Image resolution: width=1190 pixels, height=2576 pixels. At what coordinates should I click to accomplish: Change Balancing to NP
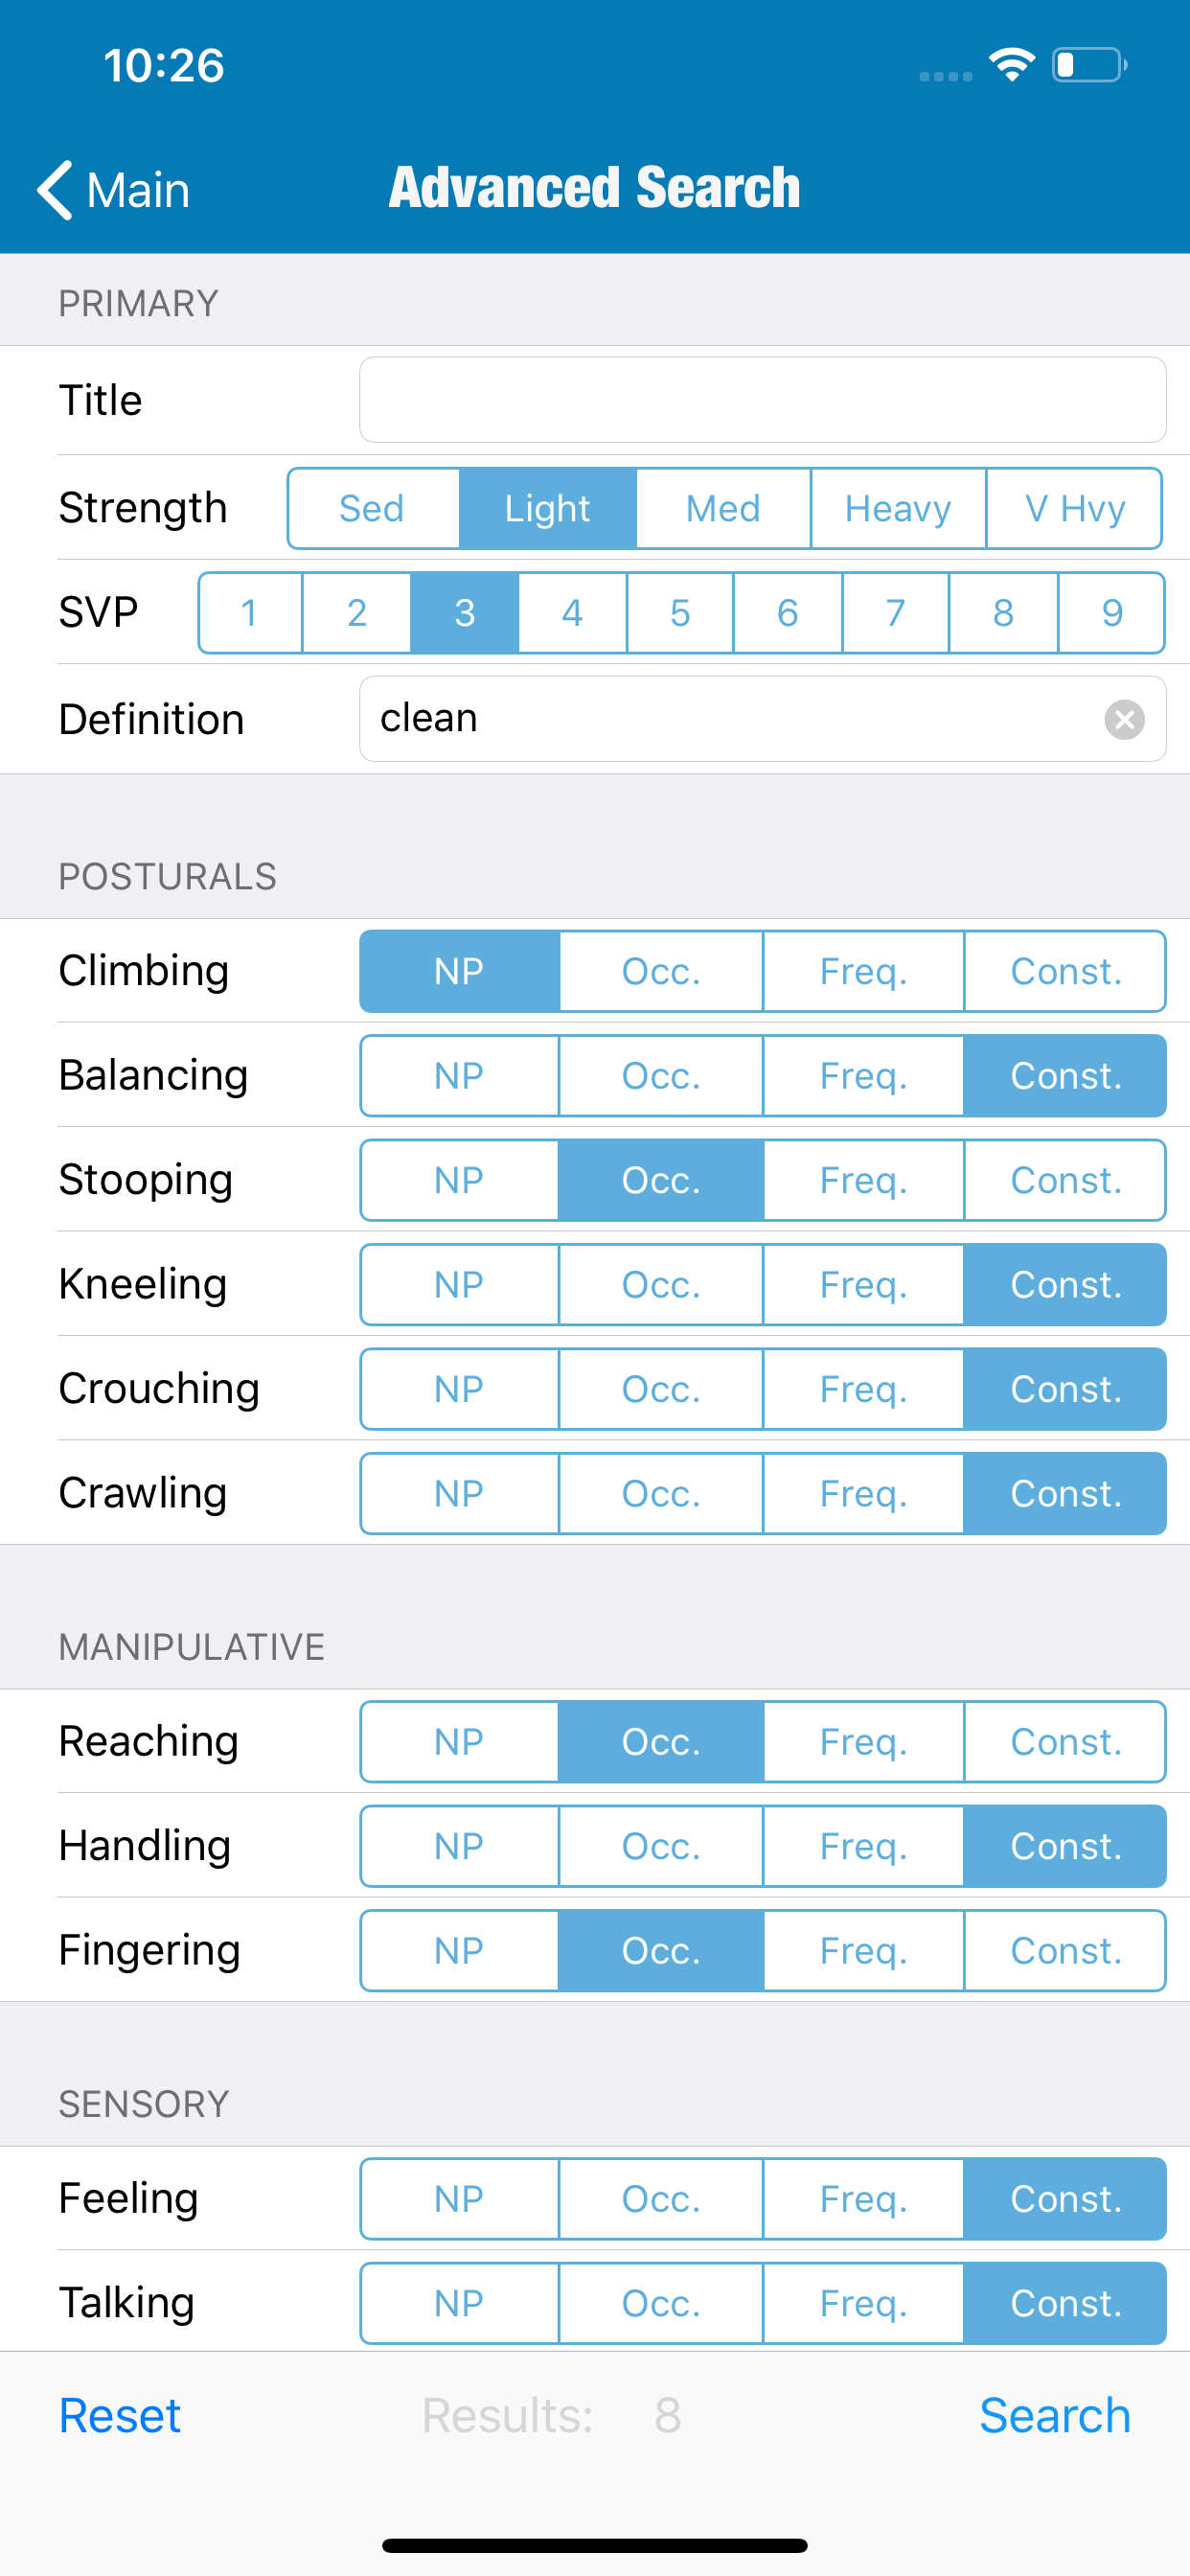click(x=459, y=1076)
